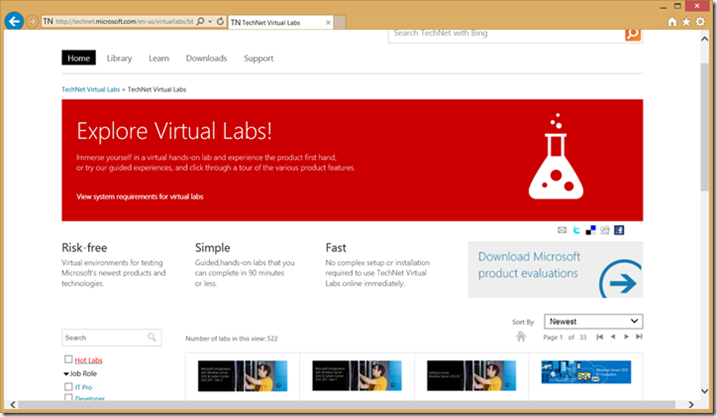This screenshot has height=417, width=717.
Task: Click vertical scrollbar up arrow
Action: point(704,39)
